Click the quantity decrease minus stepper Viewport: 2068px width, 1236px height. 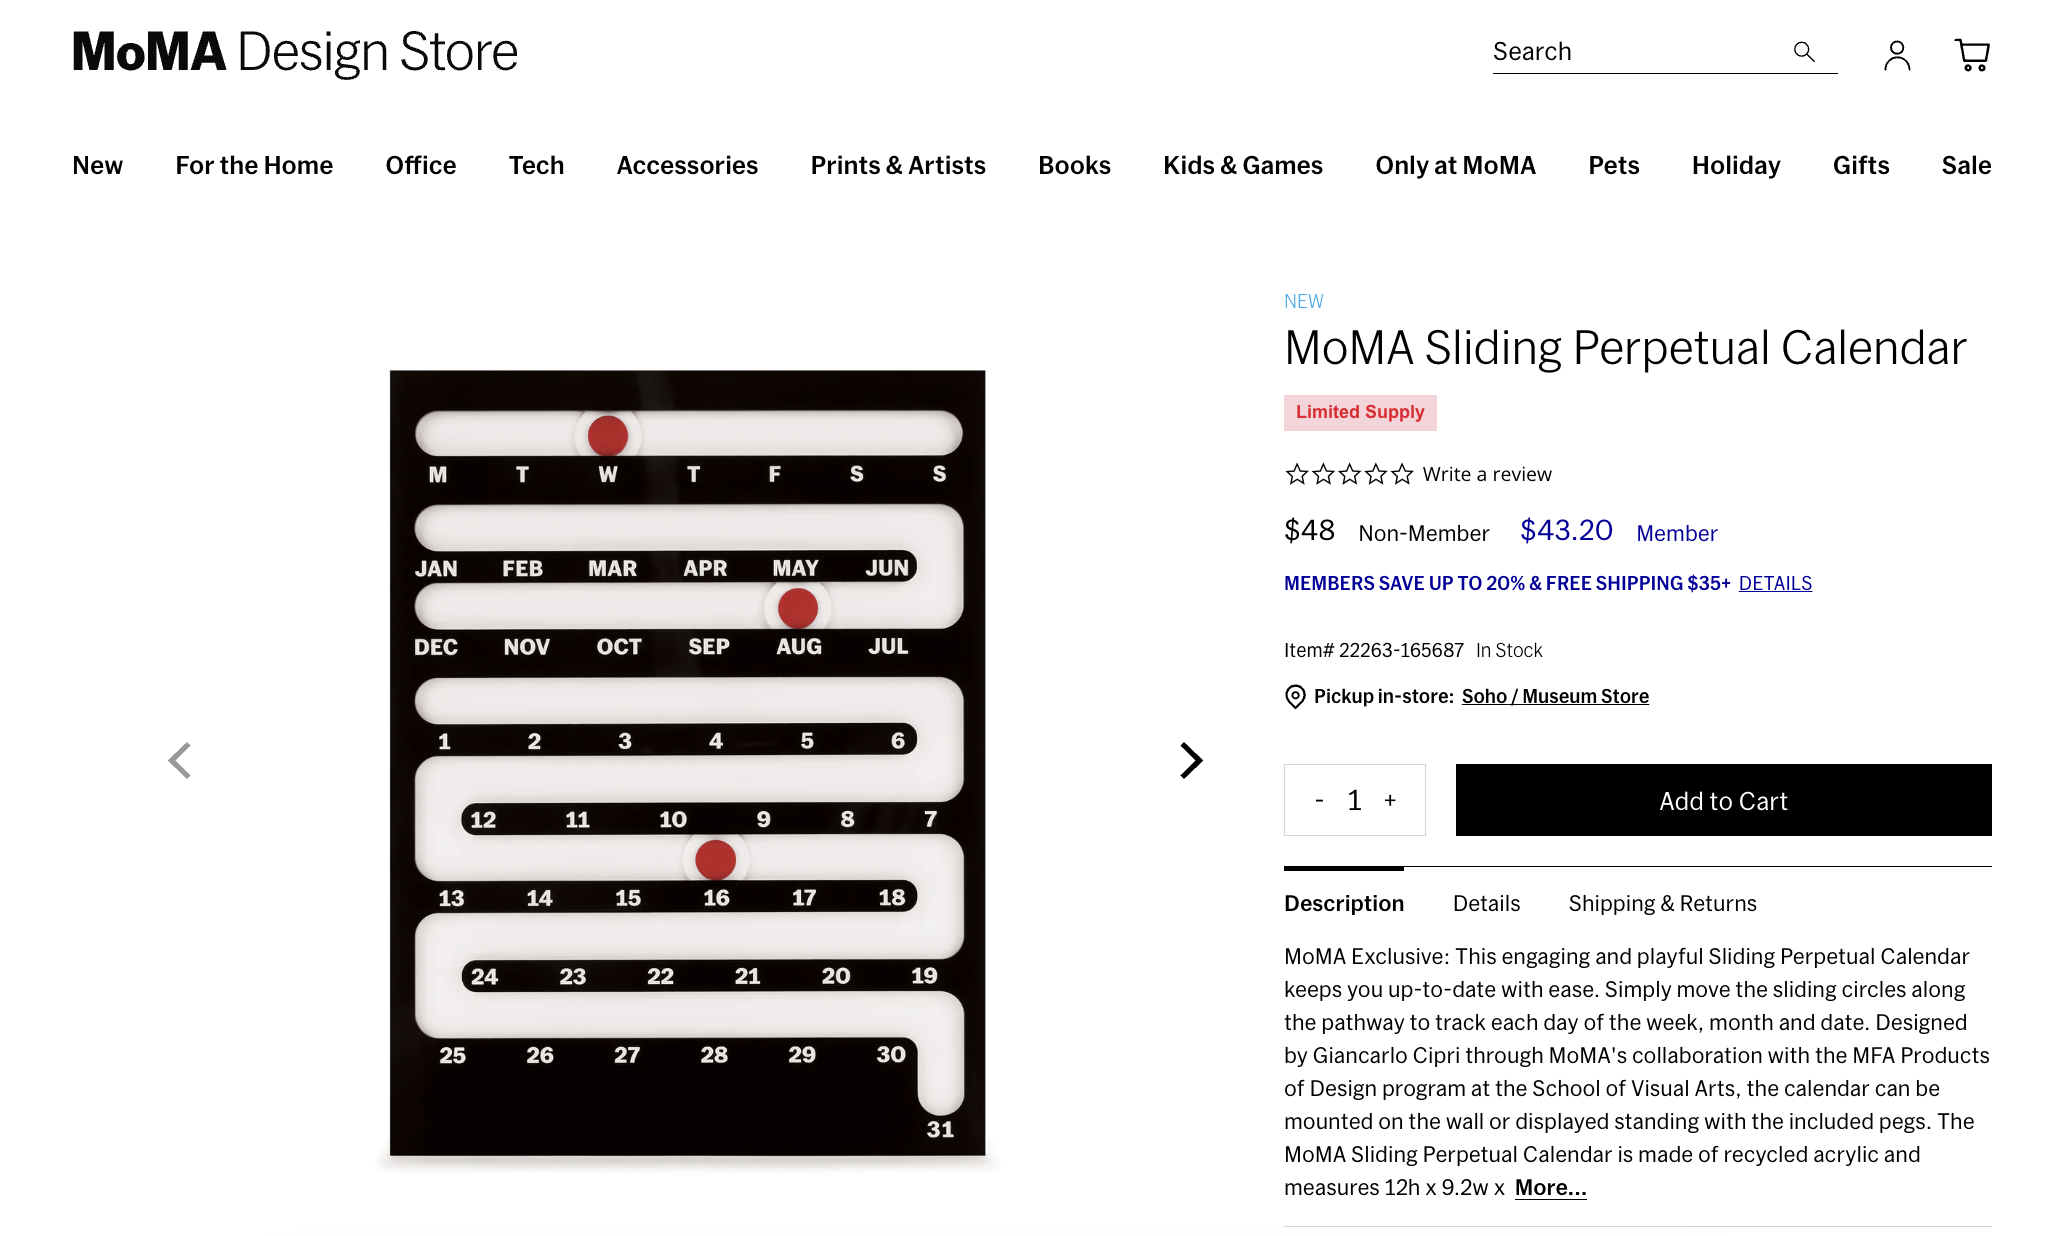(1319, 799)
